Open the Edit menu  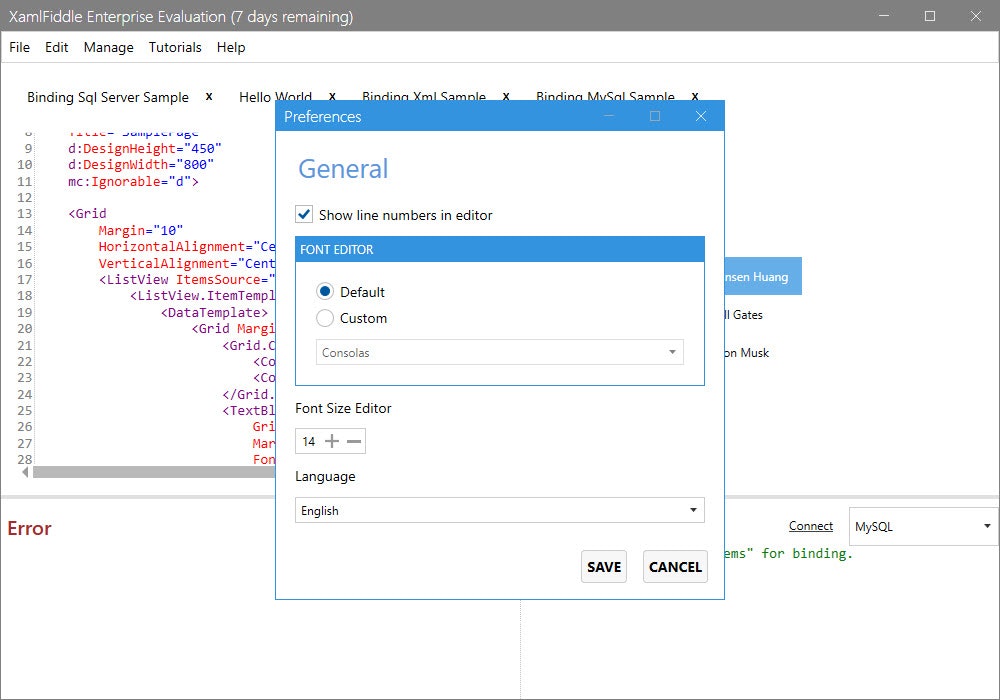(56, 47)
